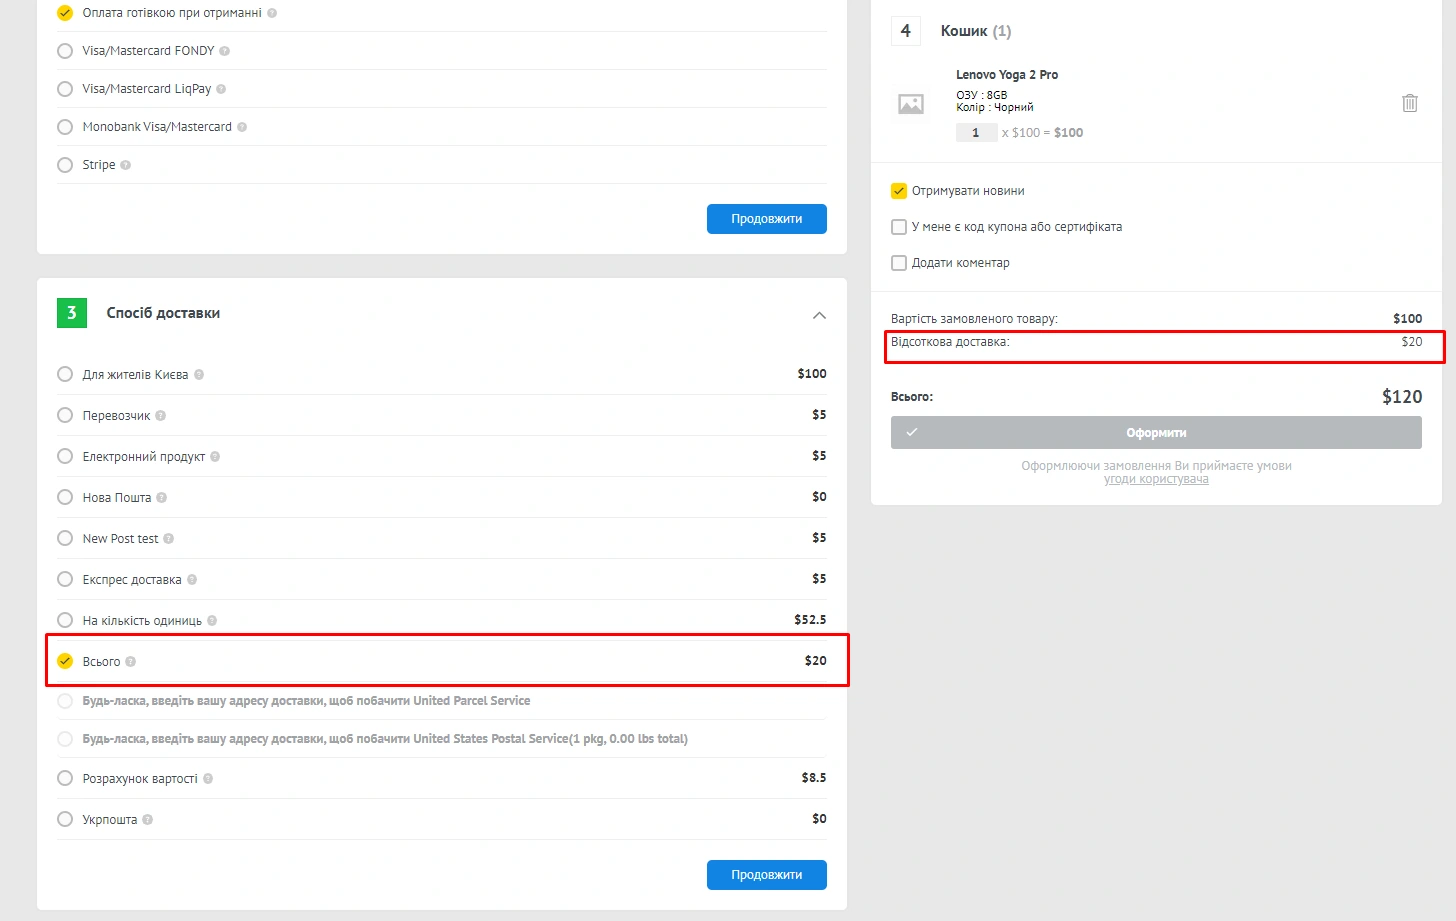Select Нова Пошта delivery method
1456x921 pixels.
[x=65, y=497]
